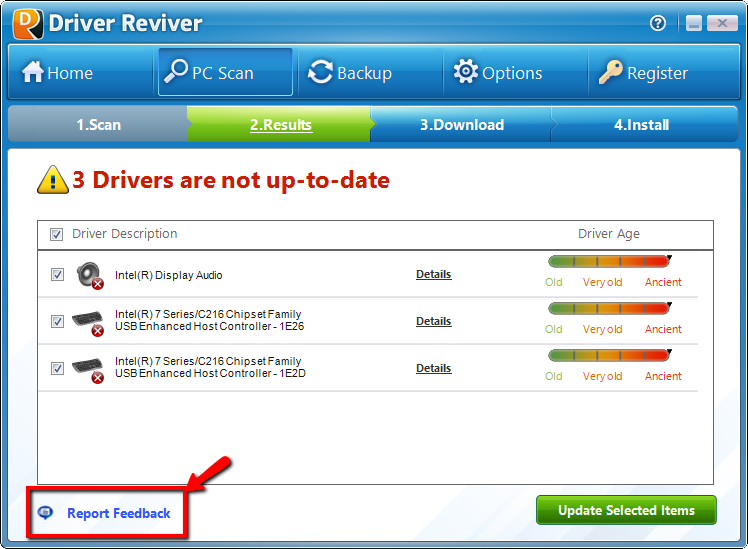
Task: Click the Driver Age column header
Action: coord(608,234)
